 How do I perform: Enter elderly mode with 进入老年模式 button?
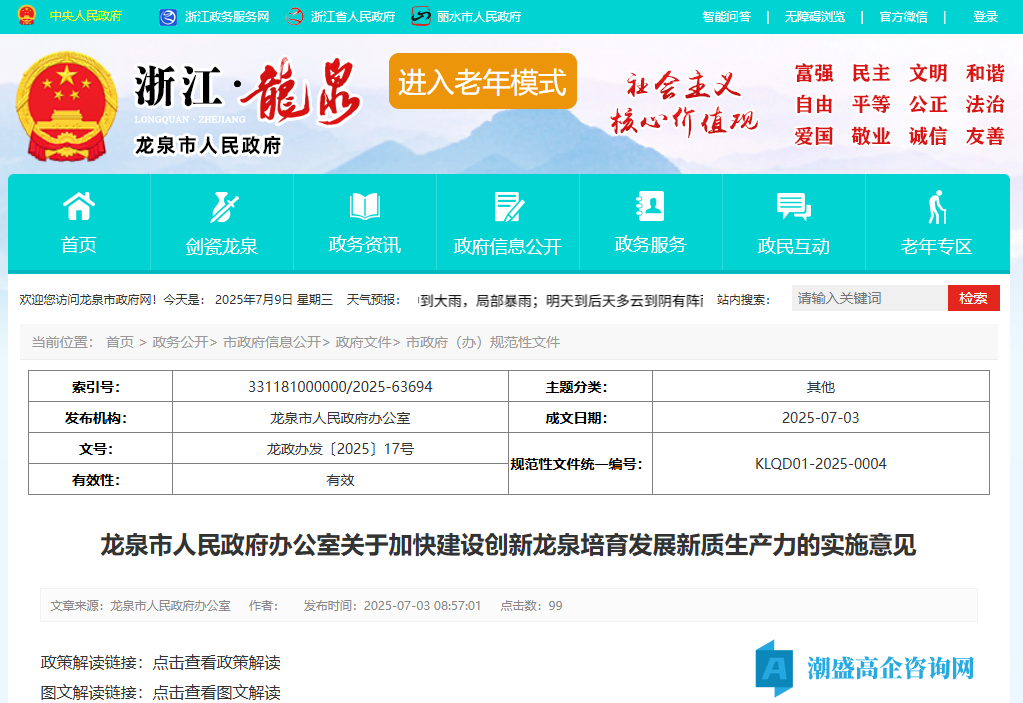pos(483,81)
